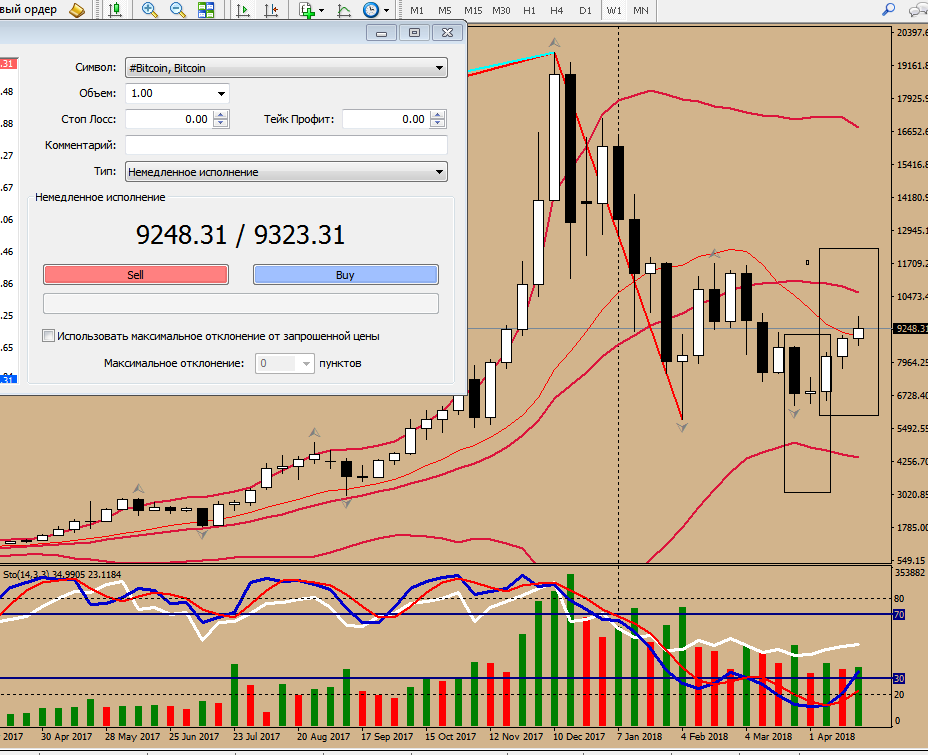Toggle the chart shift icon

[x=271, y=10]
